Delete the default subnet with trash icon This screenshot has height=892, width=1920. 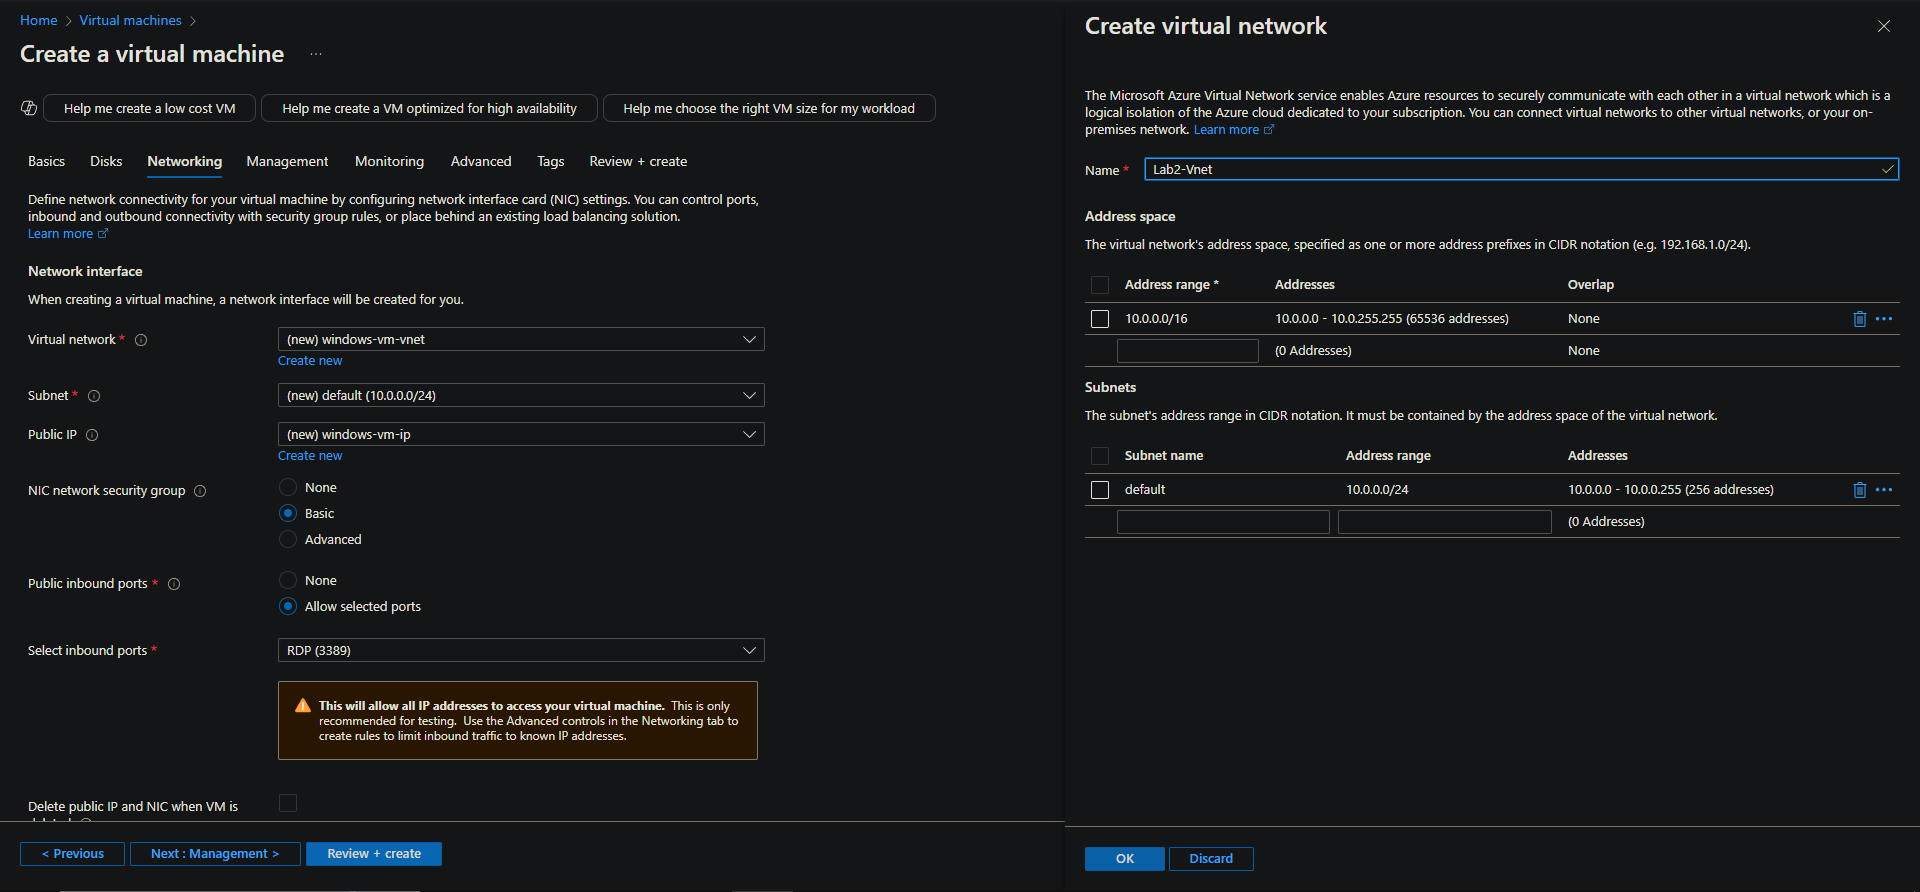[1859, 490]
